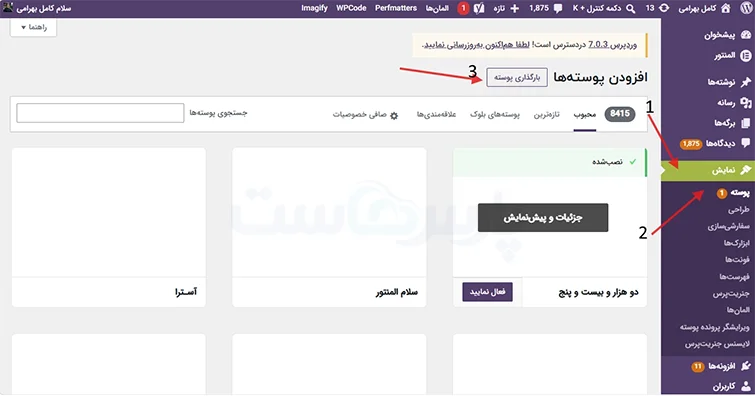Click the جزئیات و پیش‌نمایش button
Image resolution: width=755 pixels, height=396 pixels.
543,218
